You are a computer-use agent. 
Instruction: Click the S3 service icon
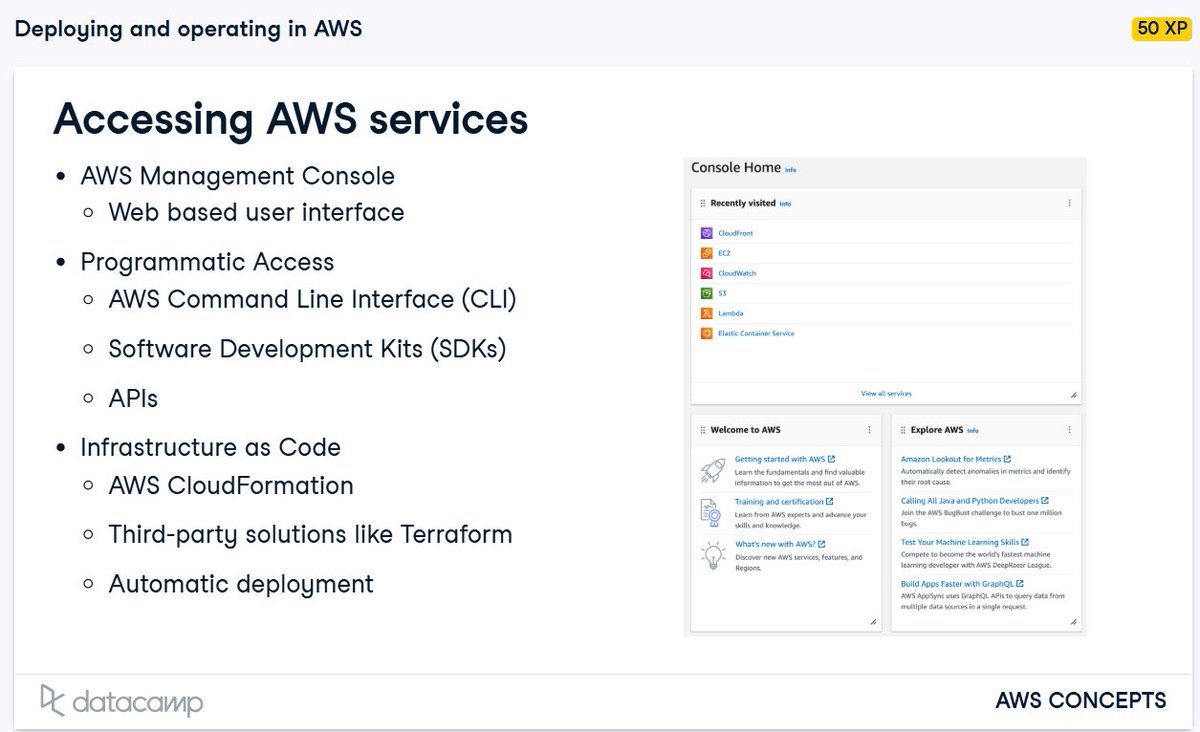[706, 293]
